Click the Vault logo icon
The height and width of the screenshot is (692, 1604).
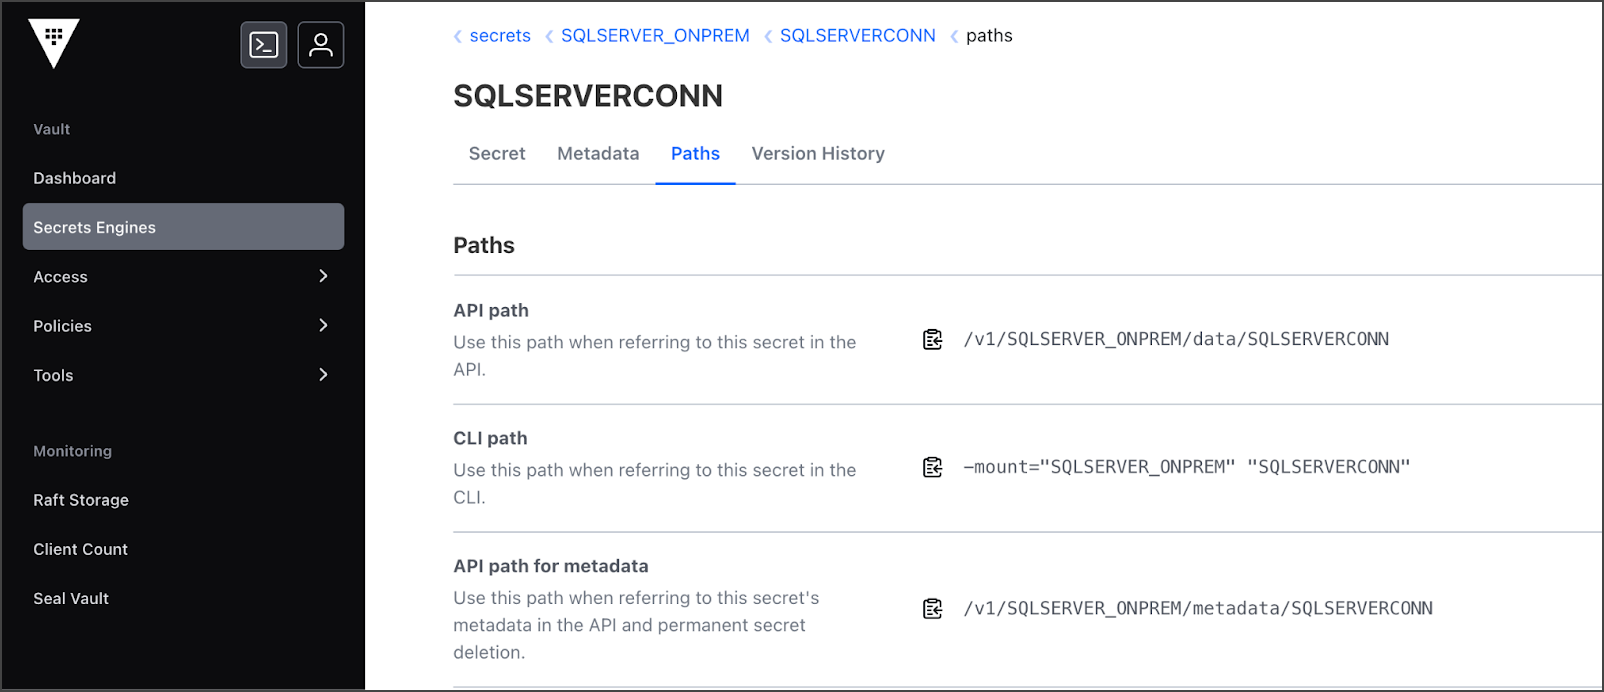(54, 42)
